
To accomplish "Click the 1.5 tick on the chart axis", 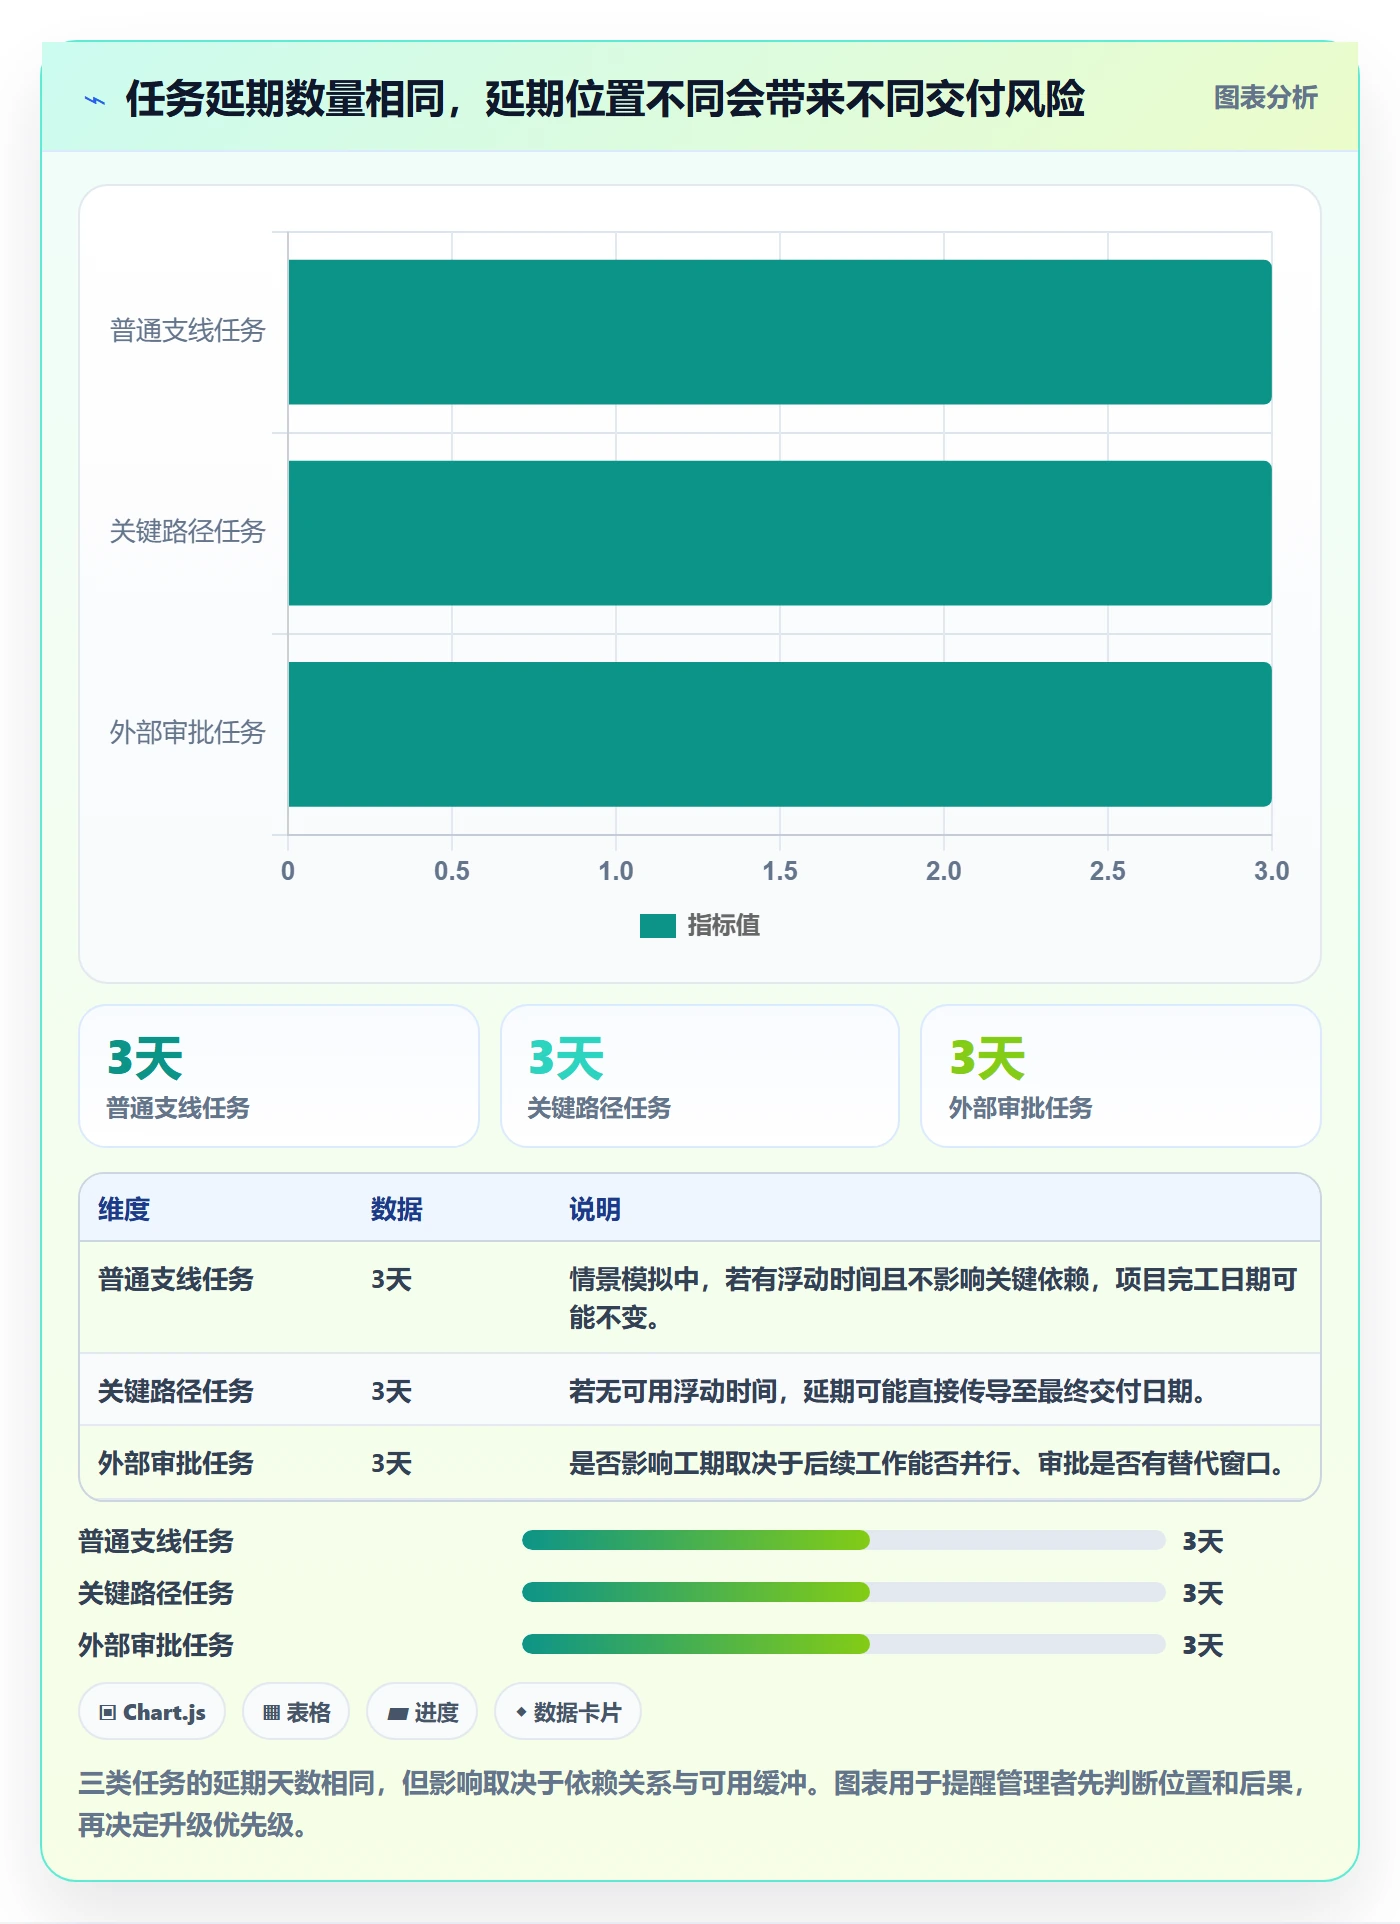I will pos(780,871).
